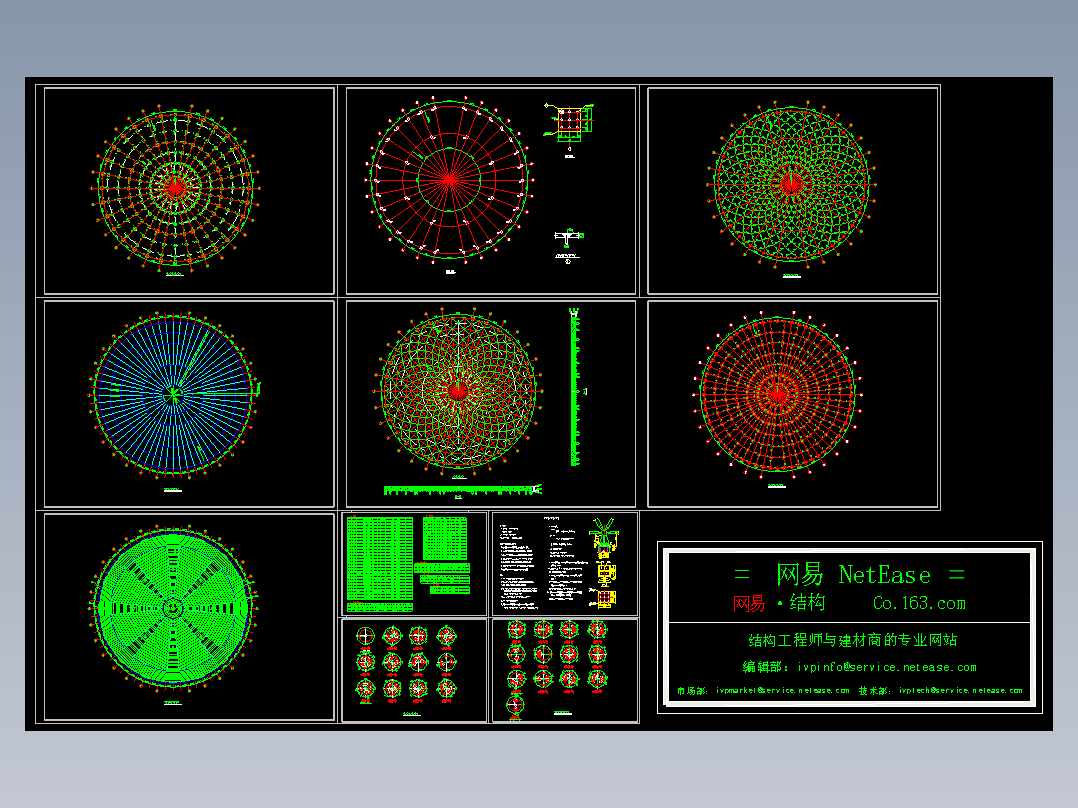
Task: Select the node detail sheet with thirteen circles
Action: pyautogui.click(x=564, y=670)
